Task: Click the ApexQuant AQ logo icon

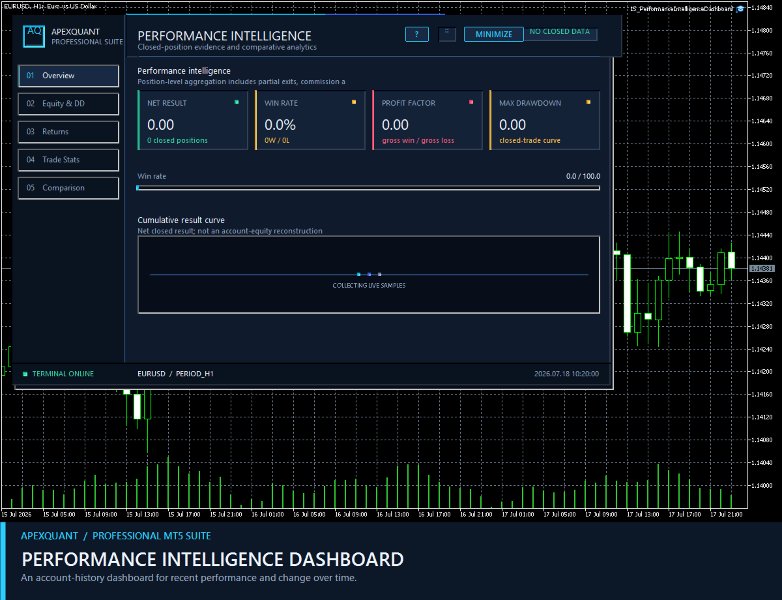Action: pos(34,36)
